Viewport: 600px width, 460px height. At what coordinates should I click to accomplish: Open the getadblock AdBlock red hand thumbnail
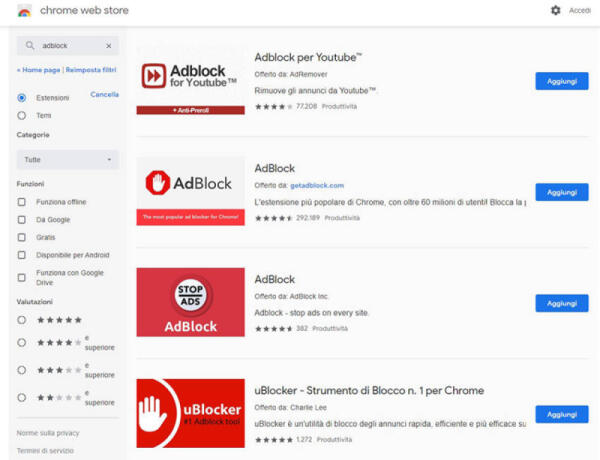click(190, 190)
